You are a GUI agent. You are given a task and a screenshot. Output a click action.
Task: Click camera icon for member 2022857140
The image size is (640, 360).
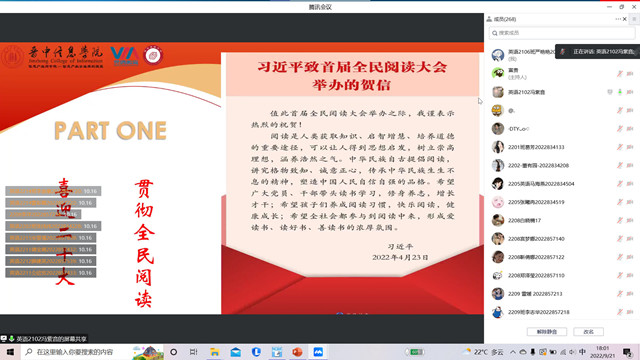pos(630,239)
